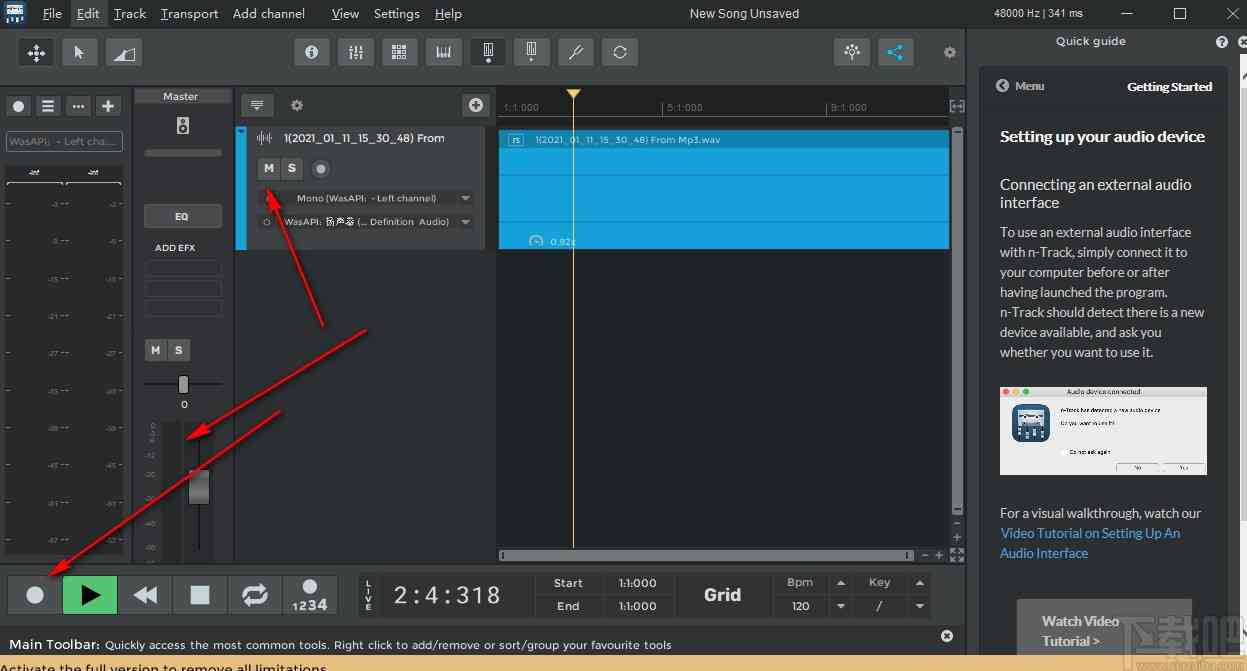Image resolution: width=1247 pixels, height=671 pixels.
Task: Click the three dots button in the mixer panel
Action: click(x=78, y=106)
